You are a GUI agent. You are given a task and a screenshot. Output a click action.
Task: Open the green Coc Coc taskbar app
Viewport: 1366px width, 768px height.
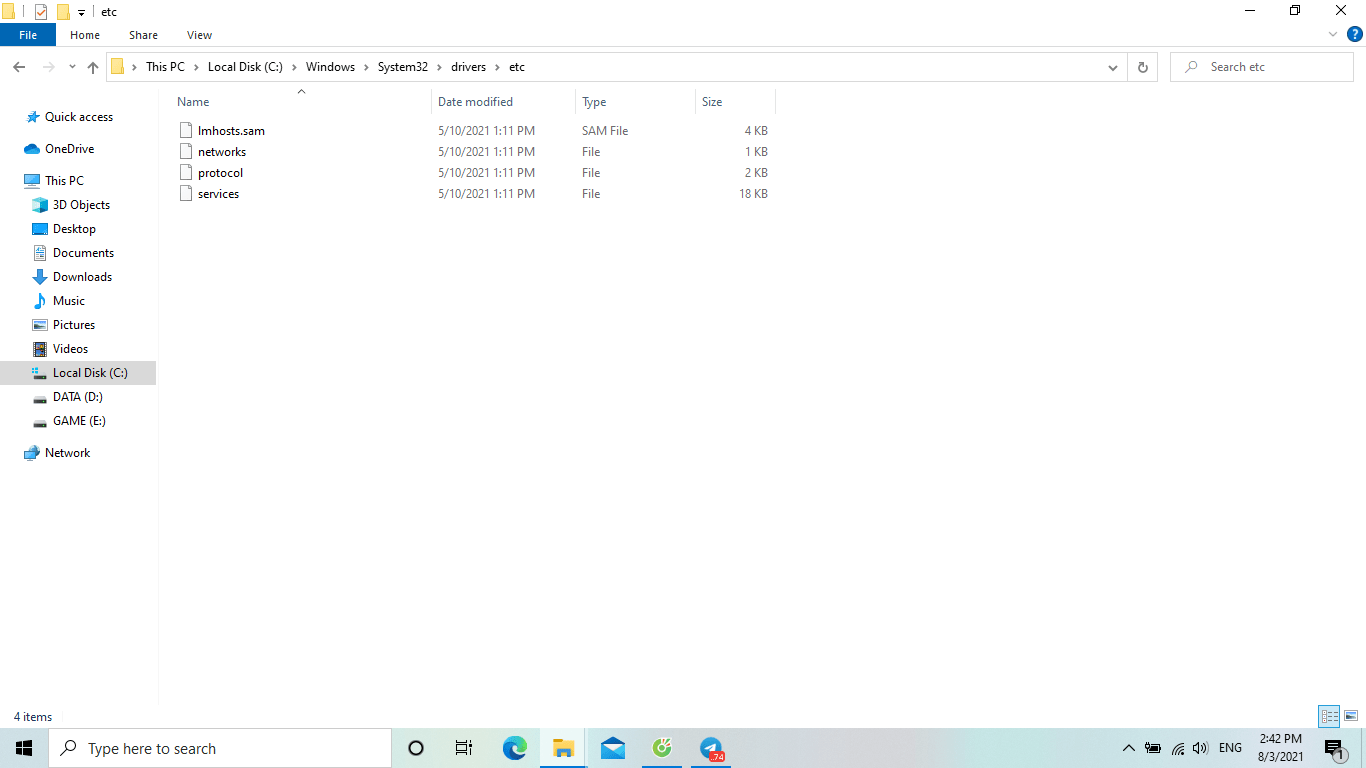(662, 748)
